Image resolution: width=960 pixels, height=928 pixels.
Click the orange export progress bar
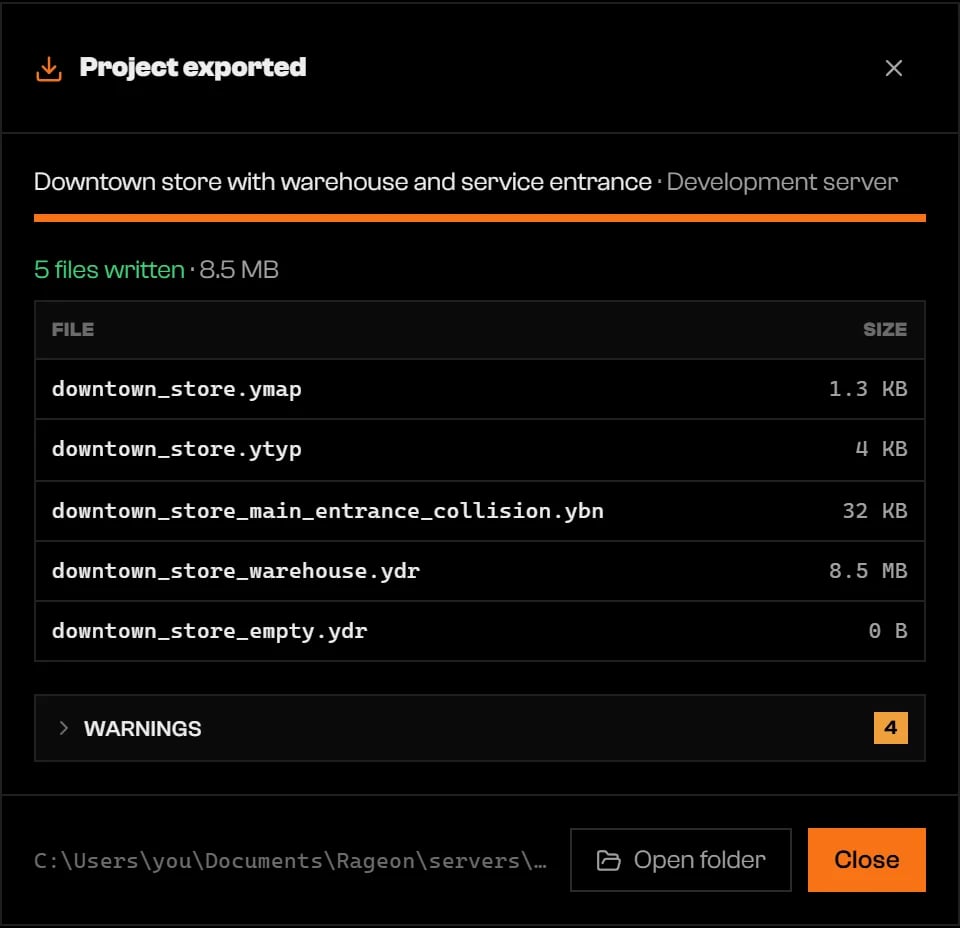click(479, 218)
